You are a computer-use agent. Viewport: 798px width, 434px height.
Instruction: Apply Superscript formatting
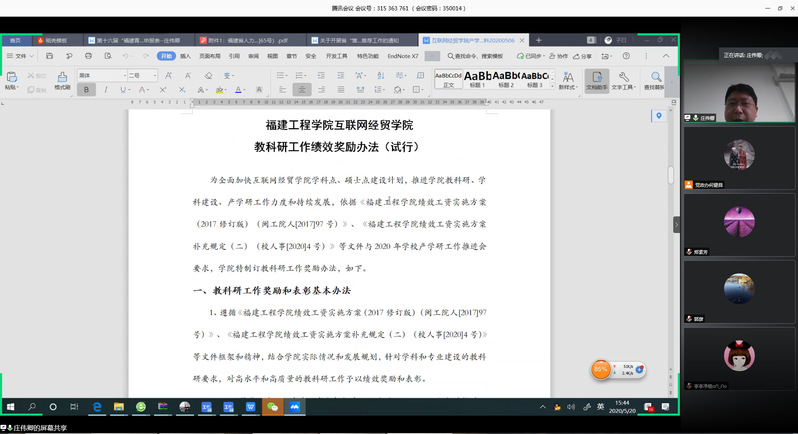163,90
